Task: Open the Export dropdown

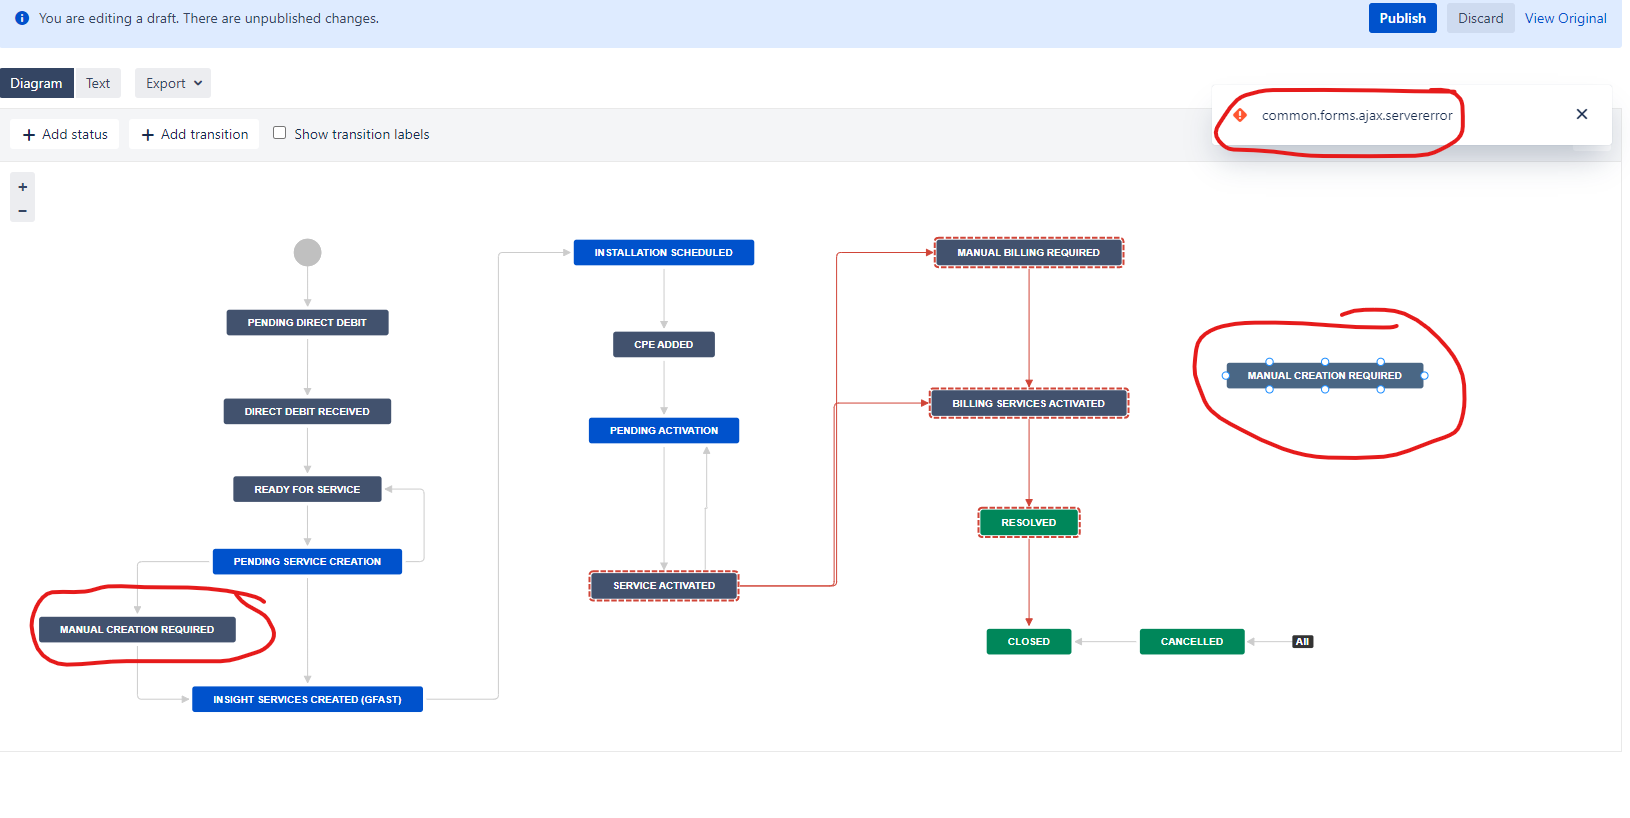Action: coord(173,83)
